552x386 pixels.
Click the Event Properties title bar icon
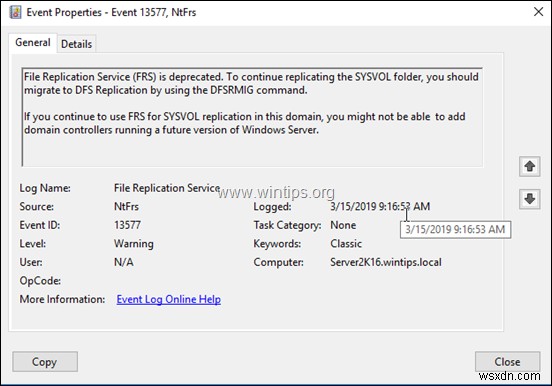click(x=15, y=12)
